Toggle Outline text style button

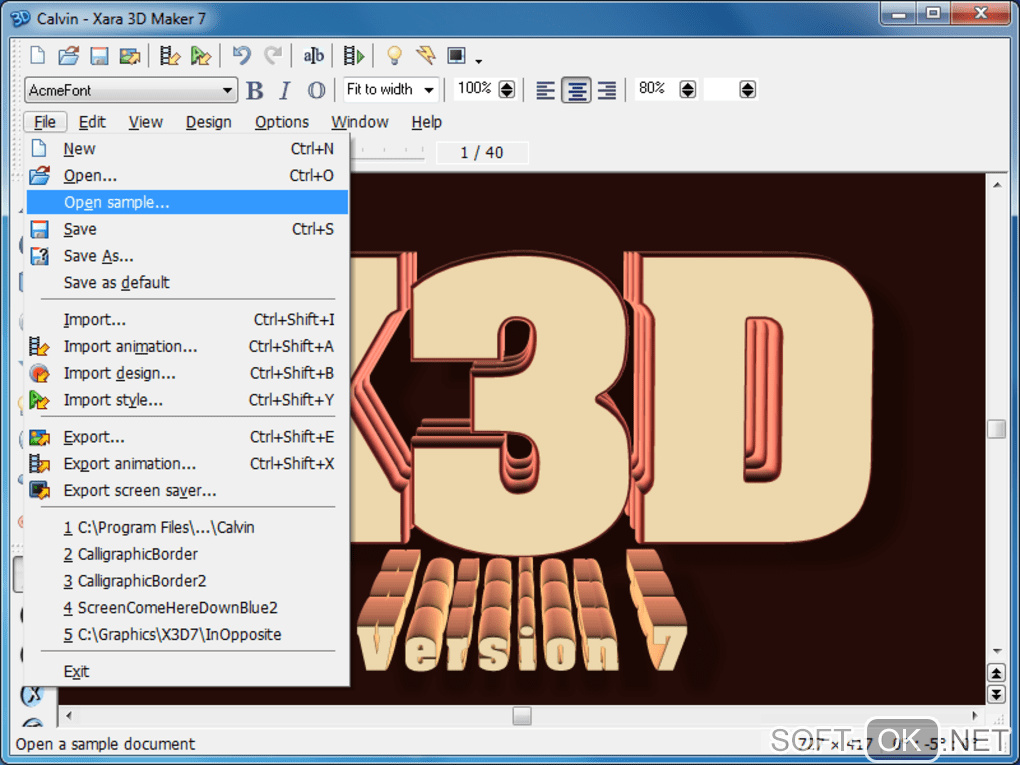tap(316, 90)
